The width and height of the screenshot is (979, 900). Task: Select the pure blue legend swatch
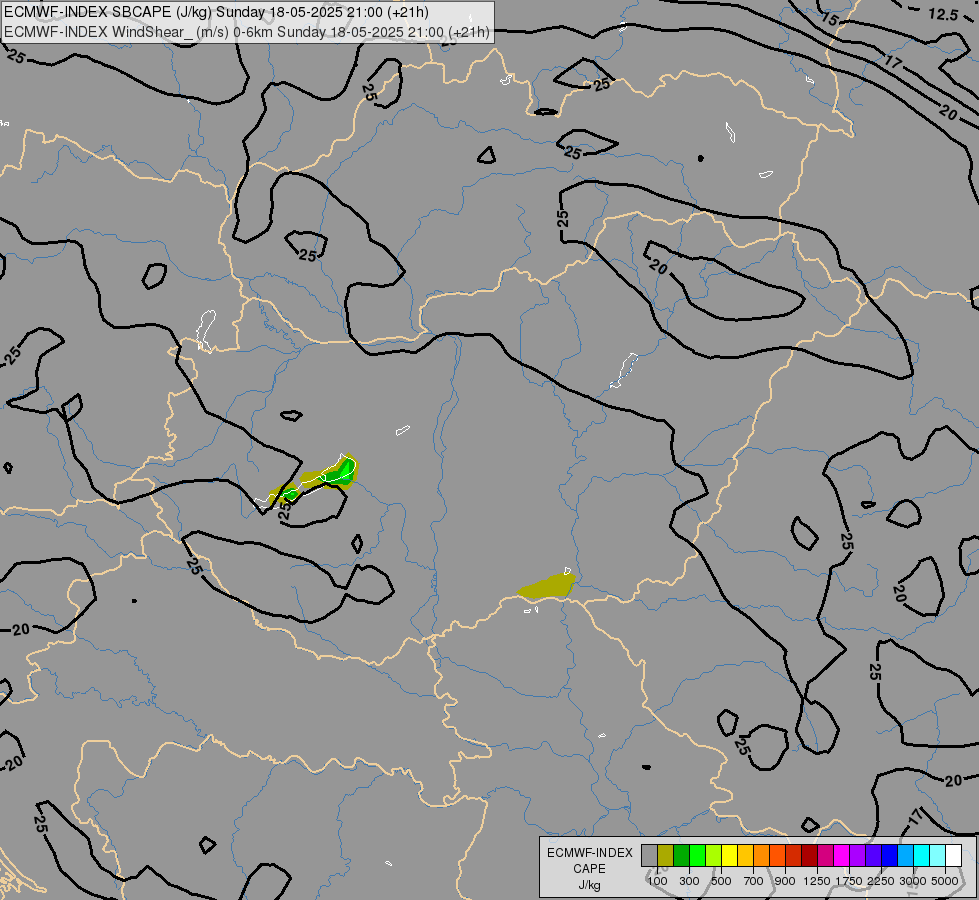tap(889, 856)
